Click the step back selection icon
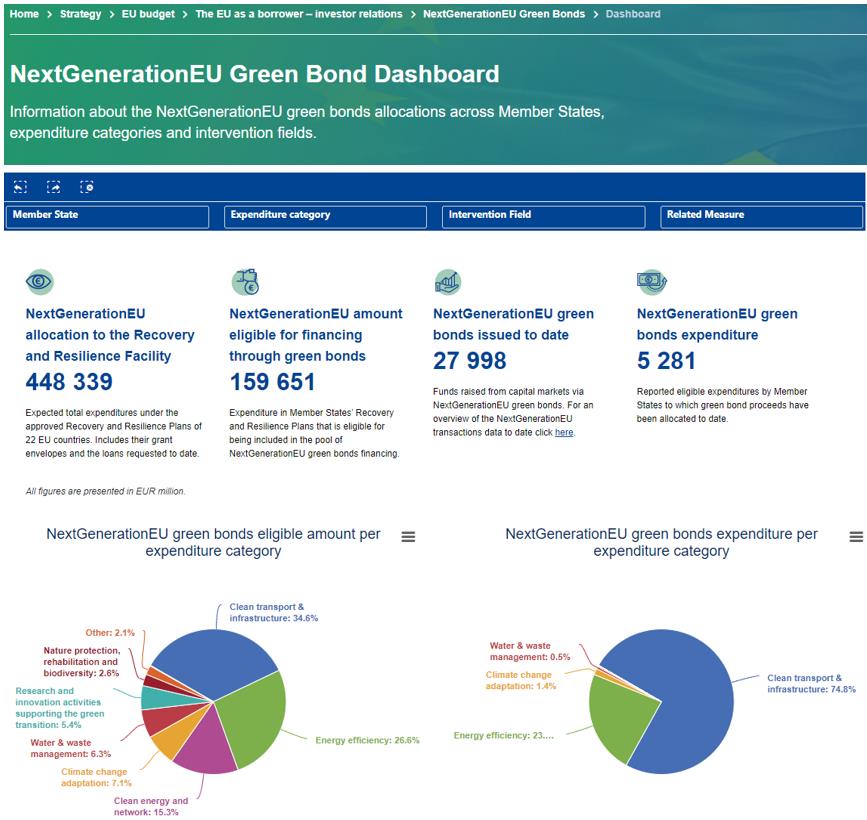This screenshot has width=867, height=820. [x=20, y=187]
